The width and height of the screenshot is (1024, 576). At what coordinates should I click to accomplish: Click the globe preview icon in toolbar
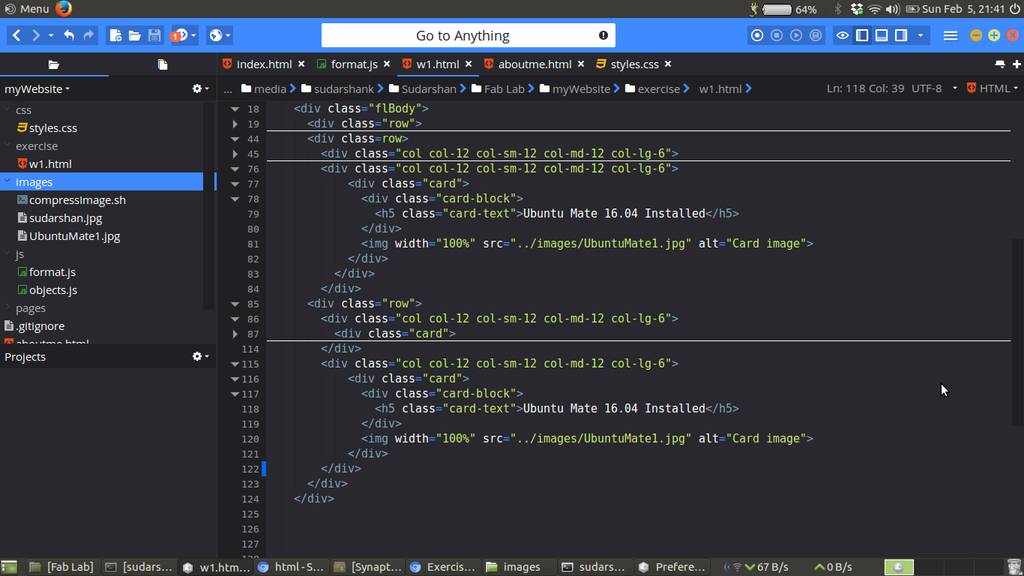tap(216, 35)
